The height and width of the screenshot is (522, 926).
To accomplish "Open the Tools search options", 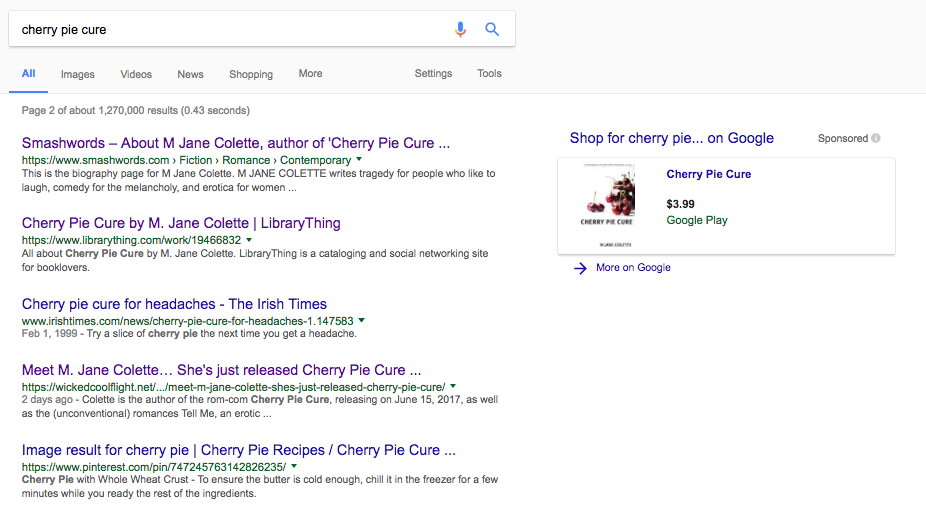I will [489, 74].
